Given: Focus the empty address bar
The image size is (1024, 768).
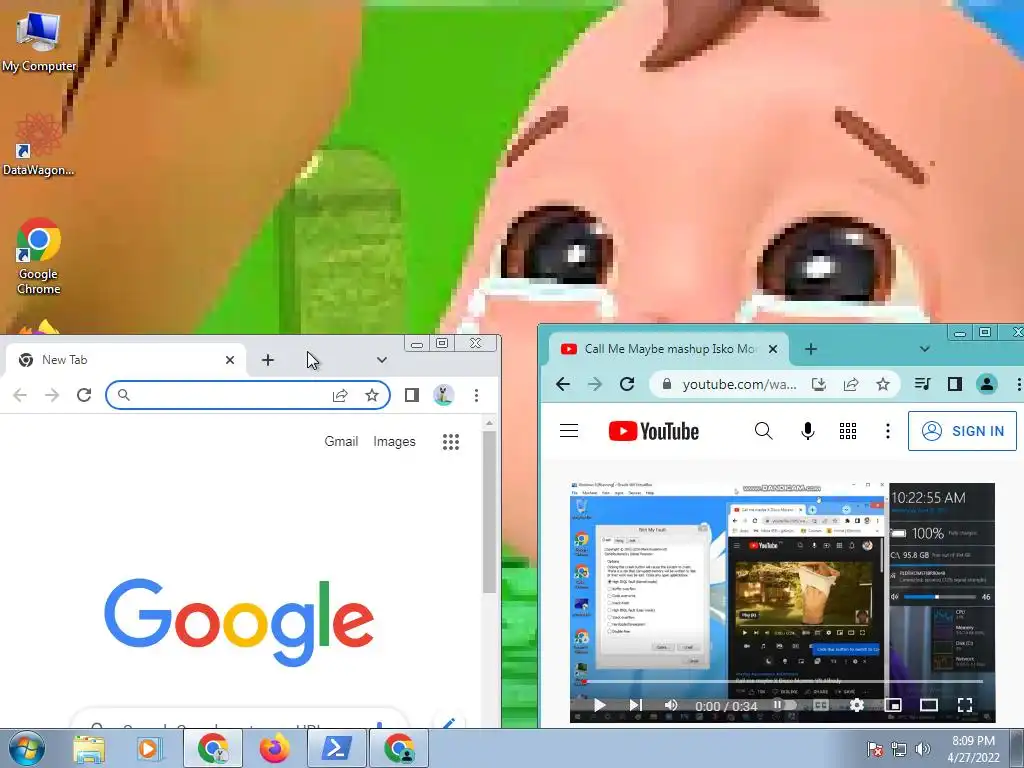Looking at the screenshot, I should [248, 395].
